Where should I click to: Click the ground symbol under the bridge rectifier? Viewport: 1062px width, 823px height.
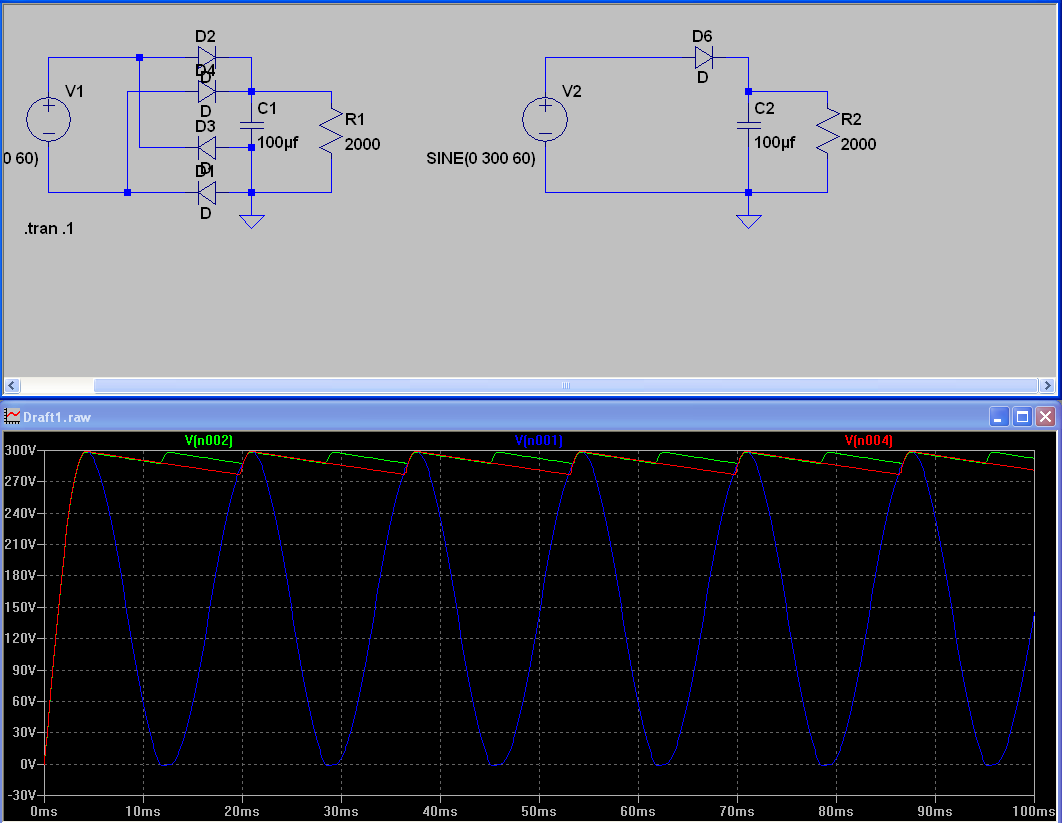point(251,221)
